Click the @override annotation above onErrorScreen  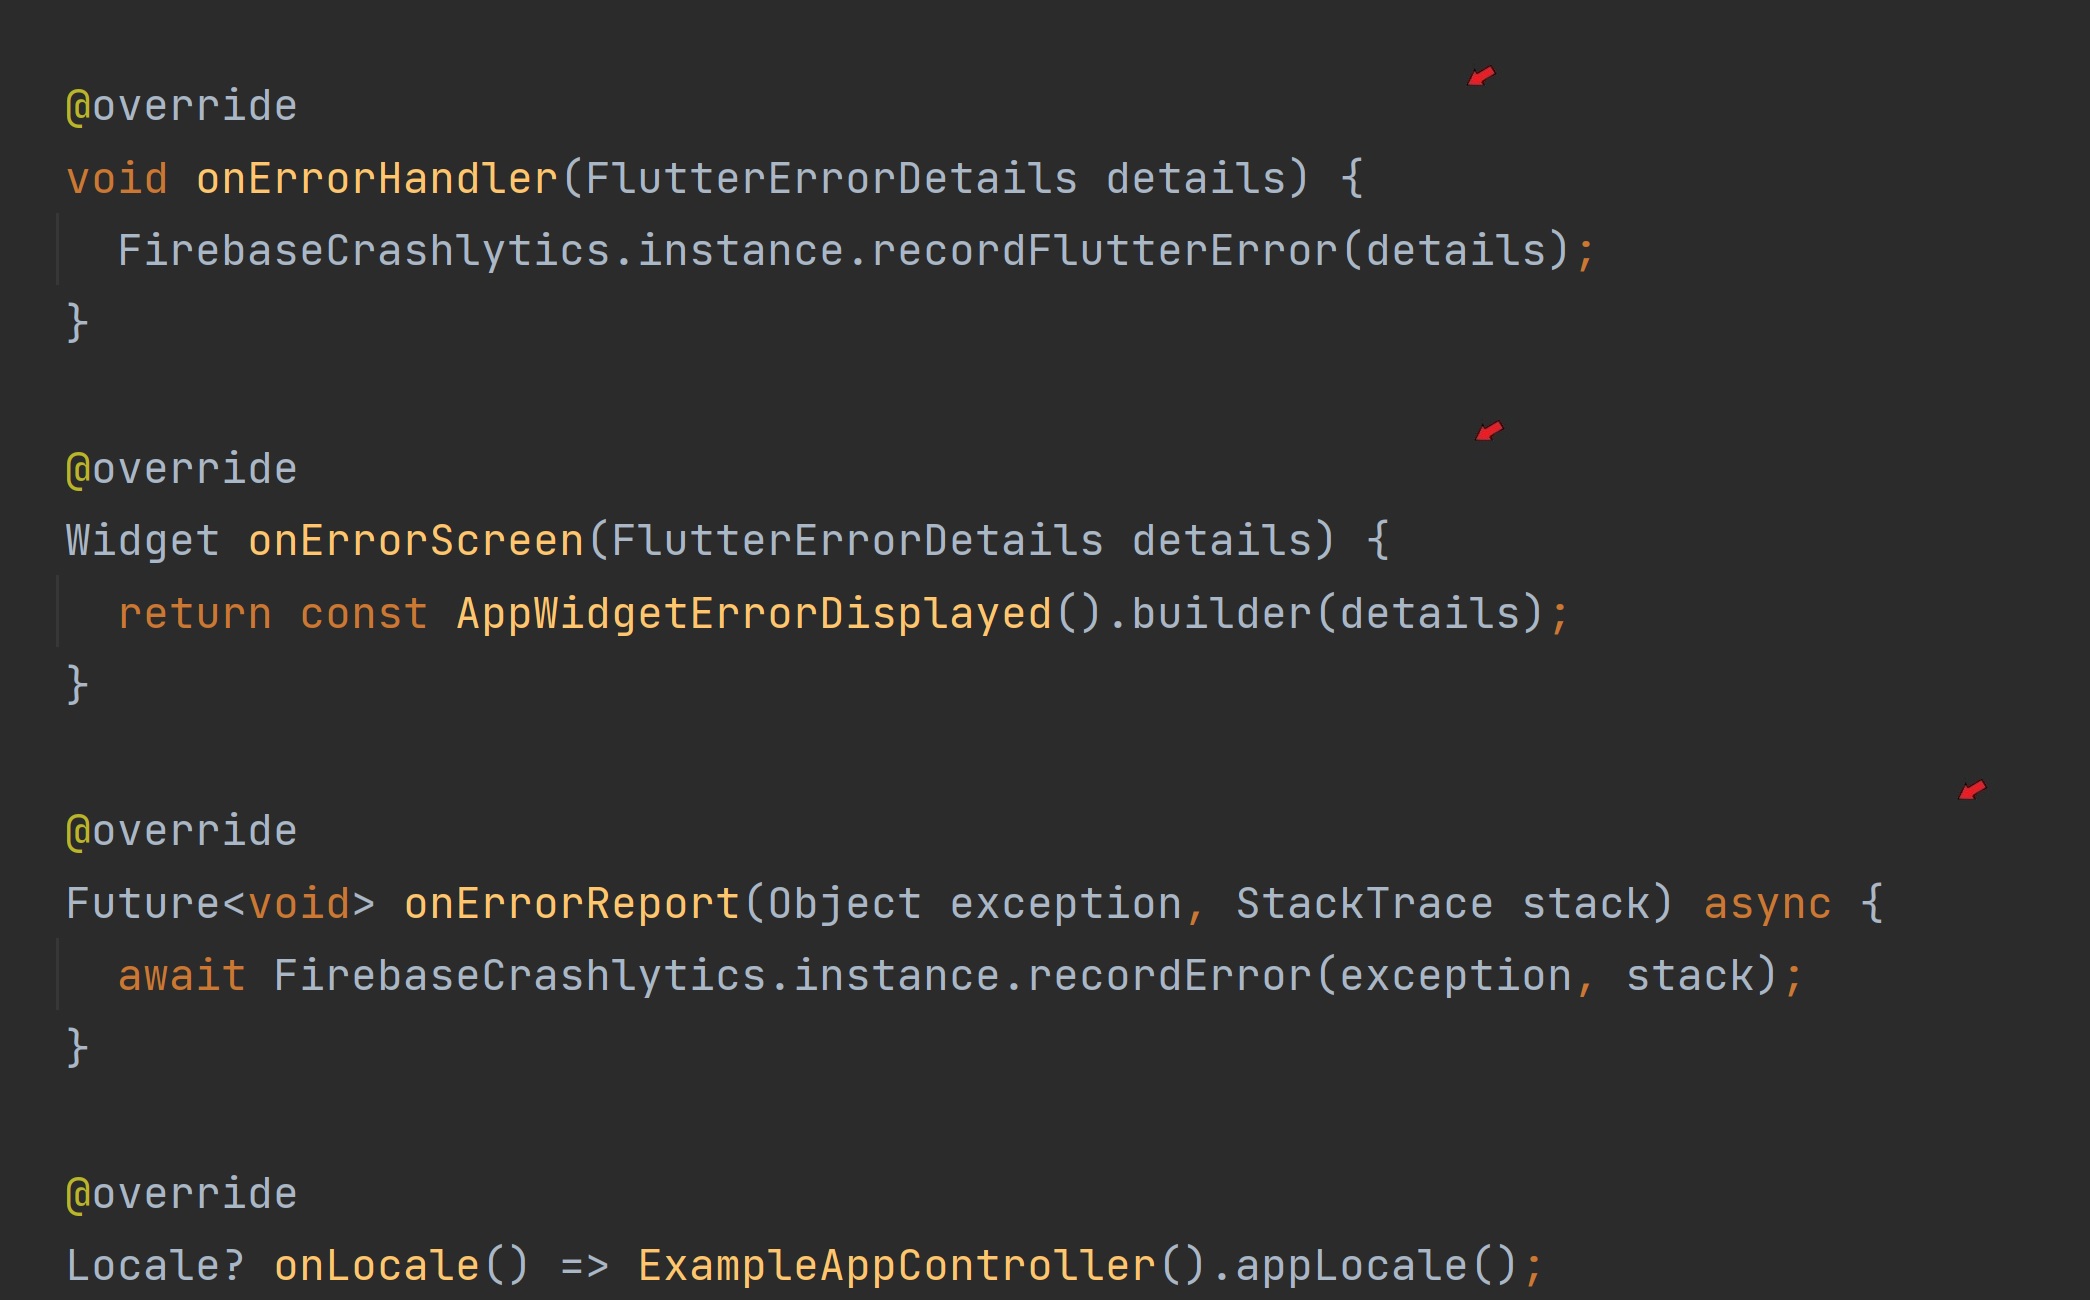click(x=180, y=466)
